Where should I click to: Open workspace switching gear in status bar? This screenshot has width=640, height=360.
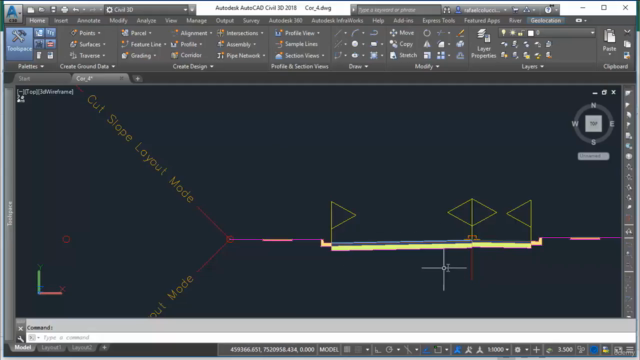pyautogui.click(x=518, y=350)
